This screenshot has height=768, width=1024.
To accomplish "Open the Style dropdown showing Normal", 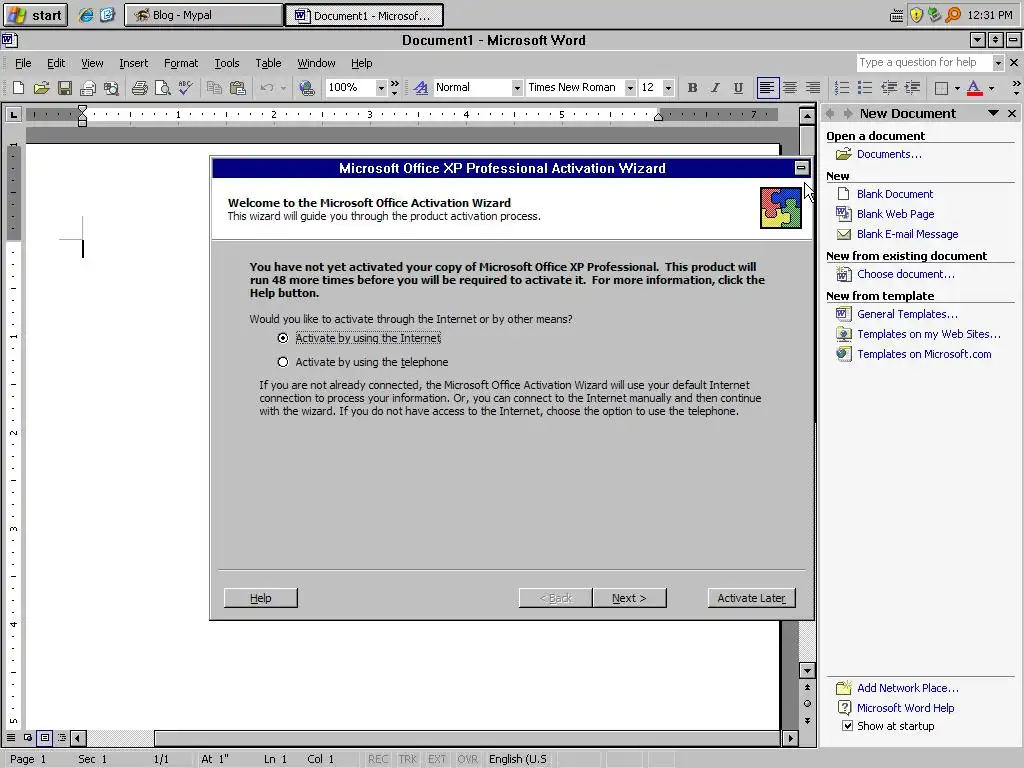I will (517, 88).
